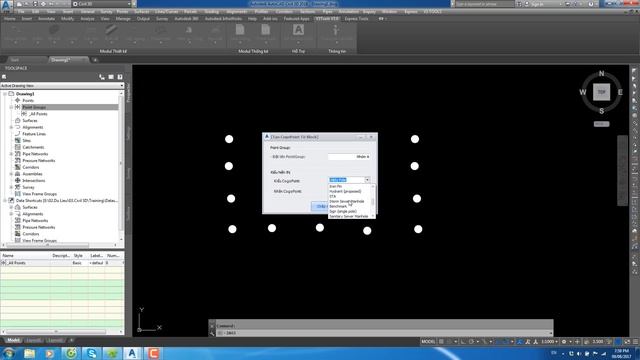Select Pressure Networks under Drawing1
The image size is (640, 360).
(x=38, y=160)
